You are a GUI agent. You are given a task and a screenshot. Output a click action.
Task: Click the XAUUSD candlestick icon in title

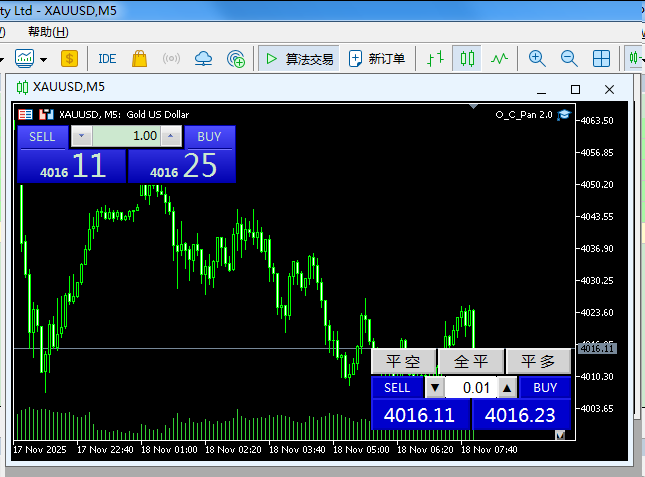tap(22, 87)
